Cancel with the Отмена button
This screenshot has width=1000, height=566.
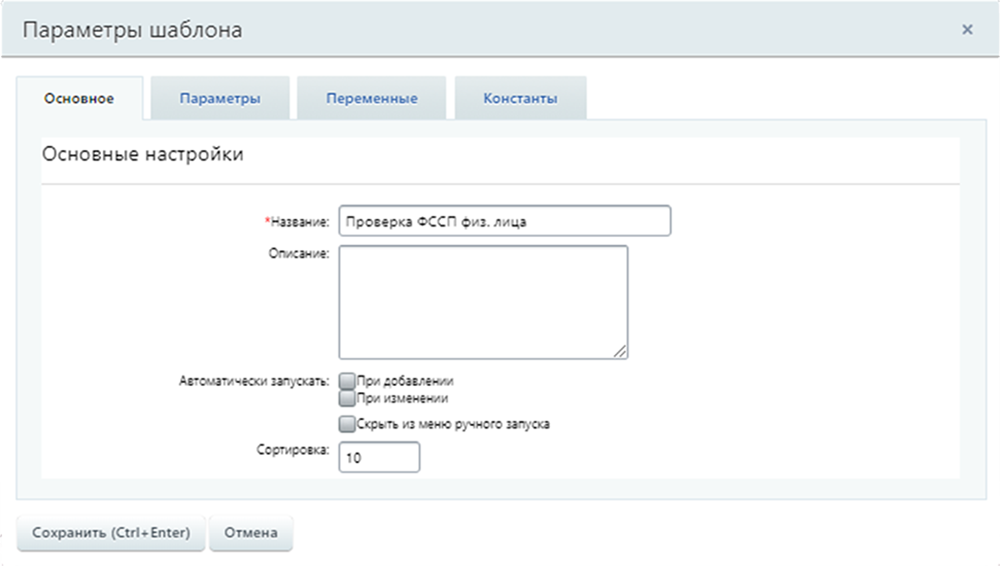[250, 533]
